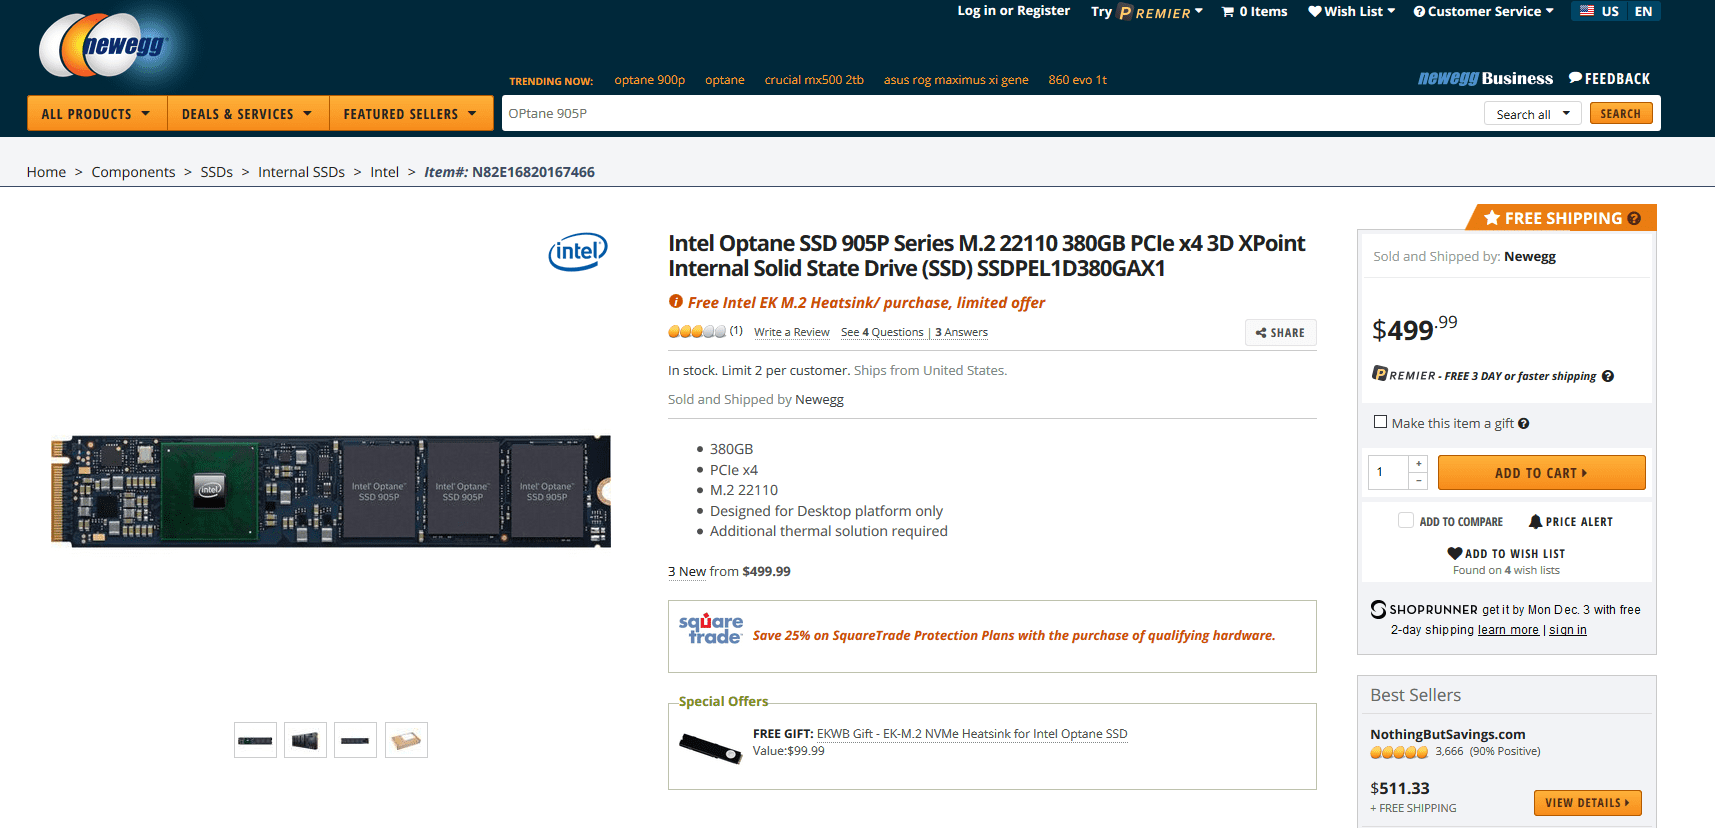The height and width of the screenshot is (828, 1715).
Task: Check Make this item a gift
Action: (x=1380, y=422)
